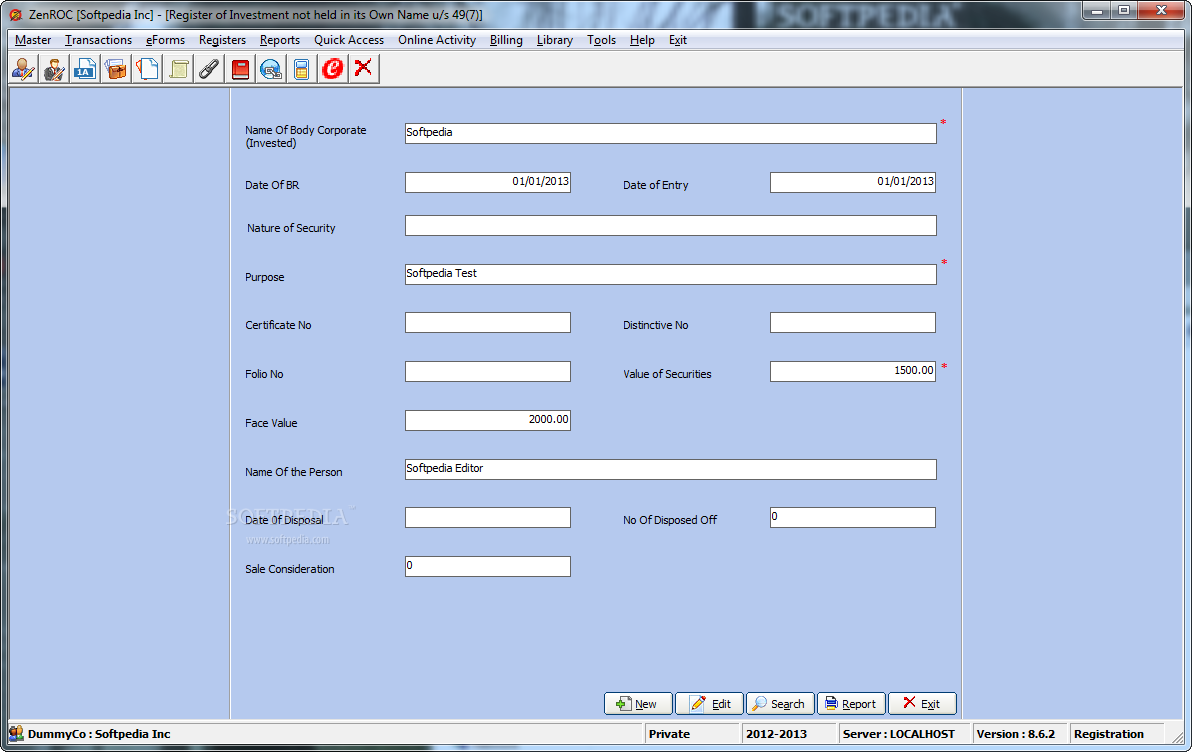Open the Registers menu
Screen dimensions: 1192x752
[222, 40]
